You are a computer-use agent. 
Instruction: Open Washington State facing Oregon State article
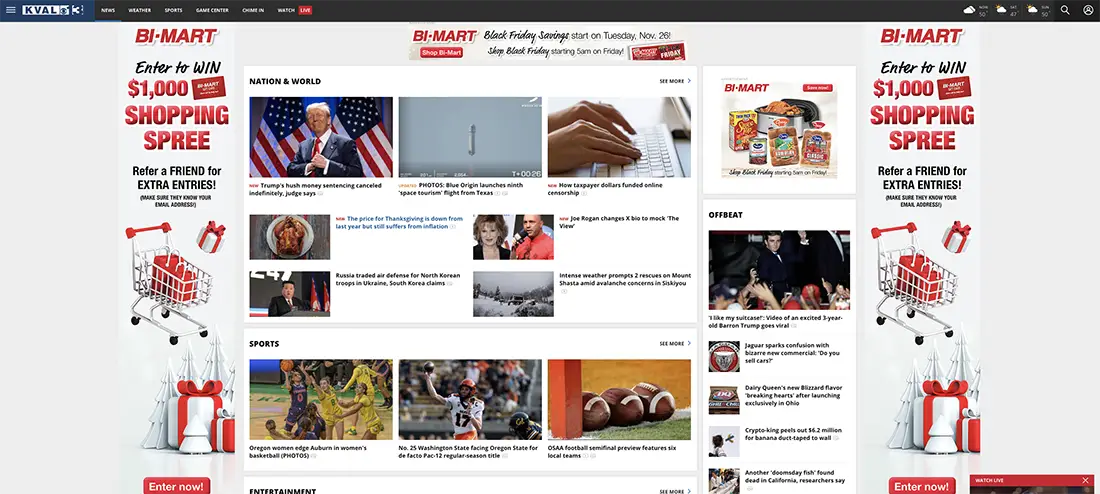(469, 451)
